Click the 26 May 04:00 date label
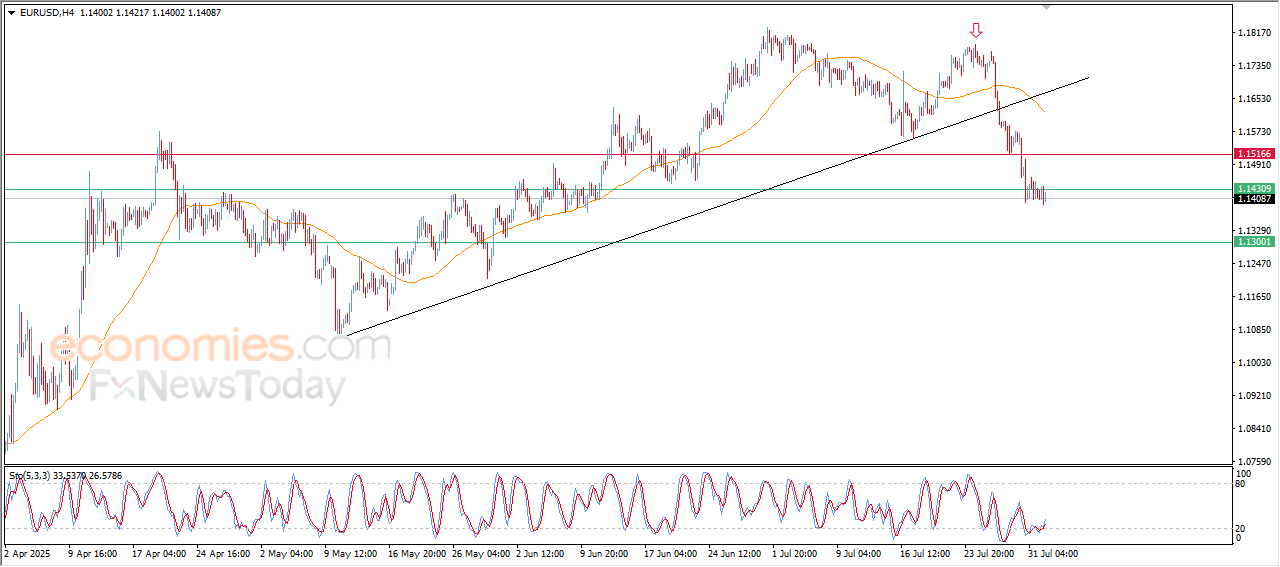1280x567 pixels. coord(479,553)
